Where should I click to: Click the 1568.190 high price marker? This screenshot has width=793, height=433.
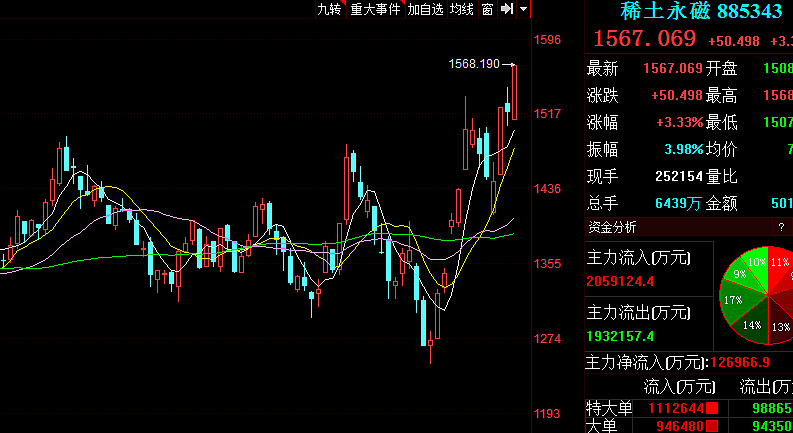[474, 64]
